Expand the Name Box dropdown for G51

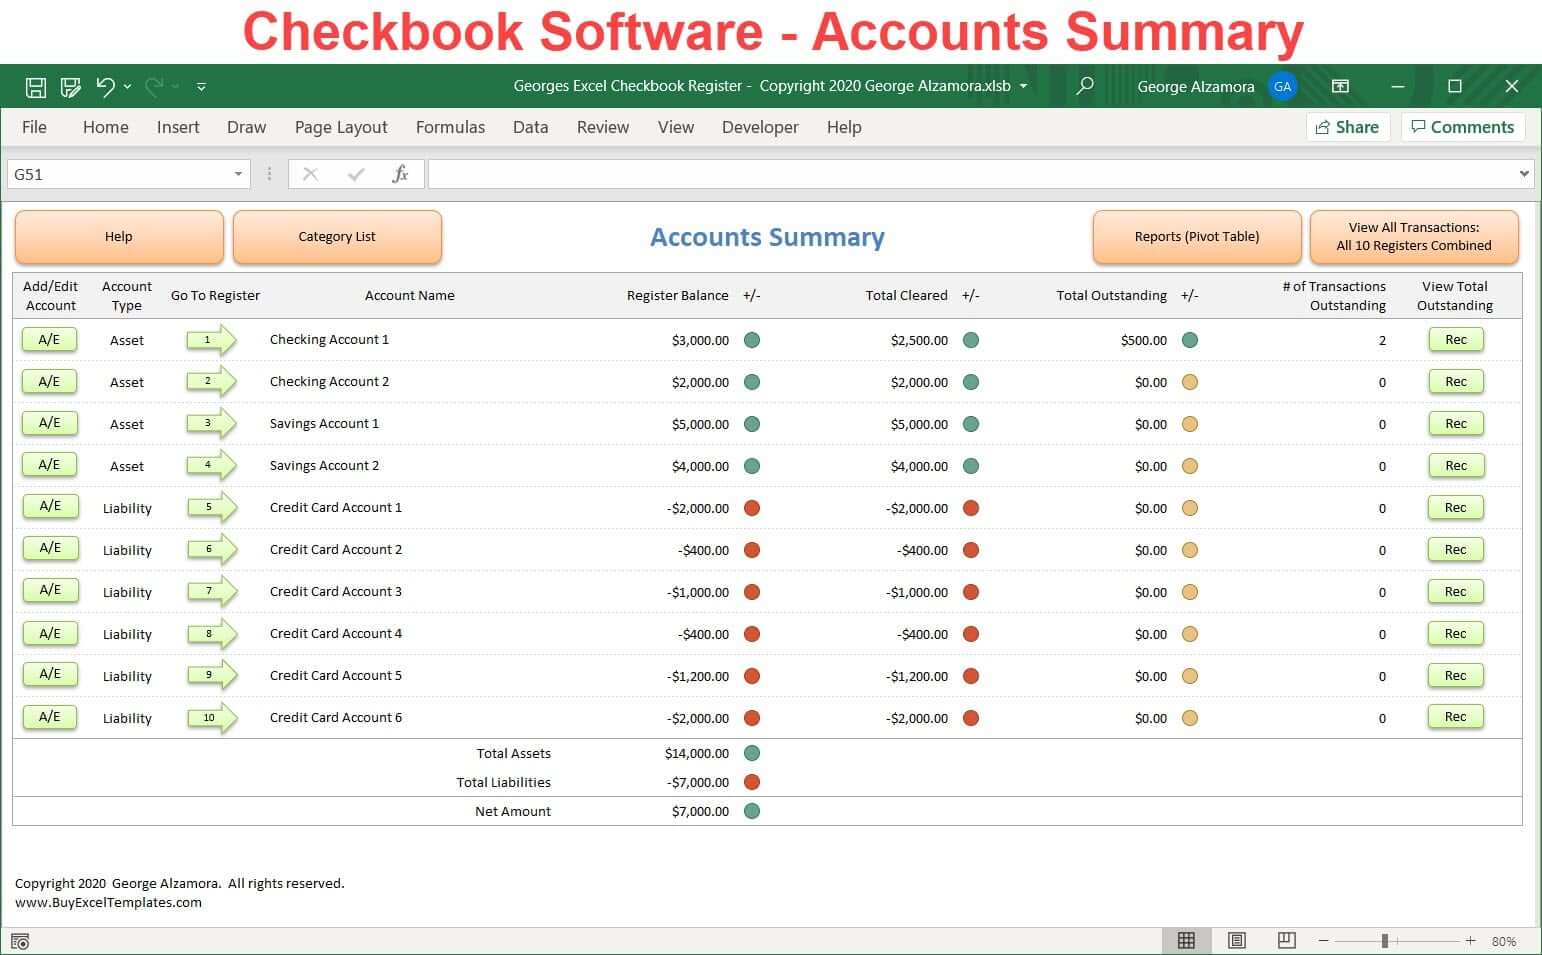pyautogui.click(x=238, y=174)
